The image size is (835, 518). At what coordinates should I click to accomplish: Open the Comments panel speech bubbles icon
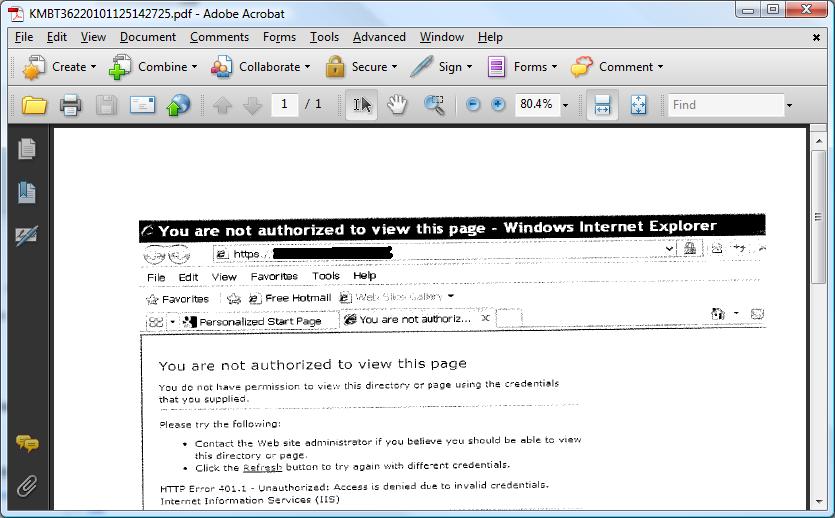click(27, 443)
